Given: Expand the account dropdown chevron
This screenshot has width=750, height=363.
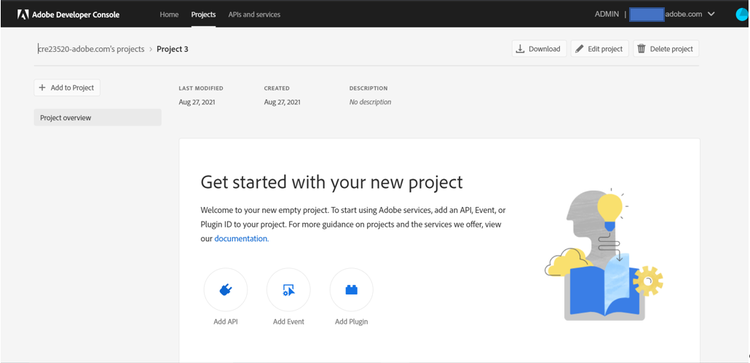Looking at the screenshot, I should (711, 14).
